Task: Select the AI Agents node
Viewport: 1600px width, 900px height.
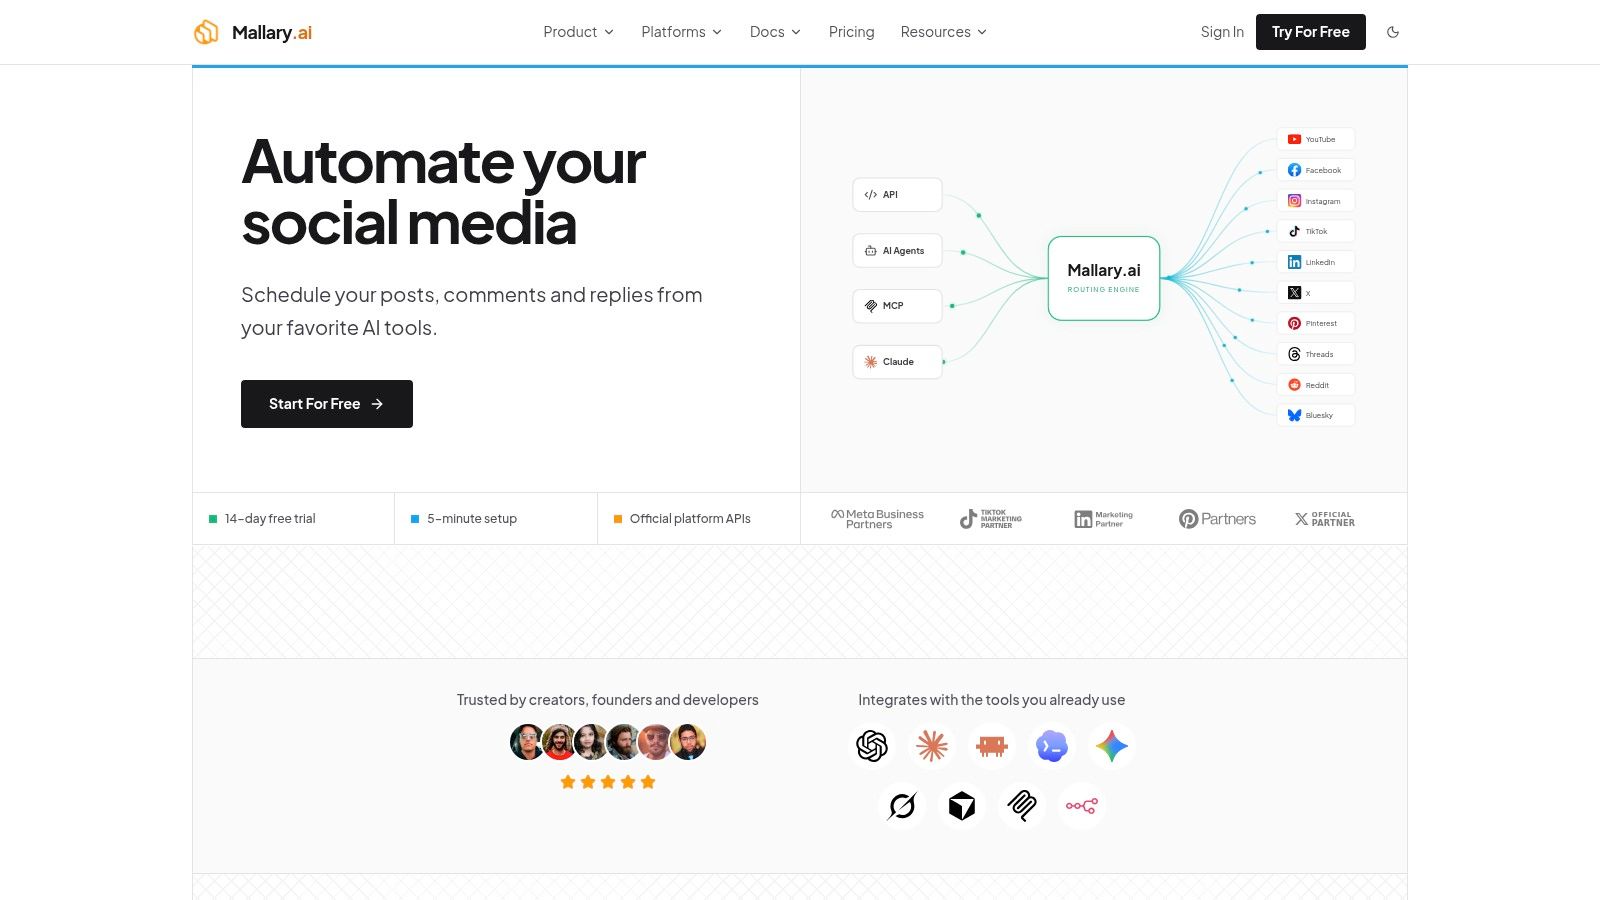Action: 897,251
